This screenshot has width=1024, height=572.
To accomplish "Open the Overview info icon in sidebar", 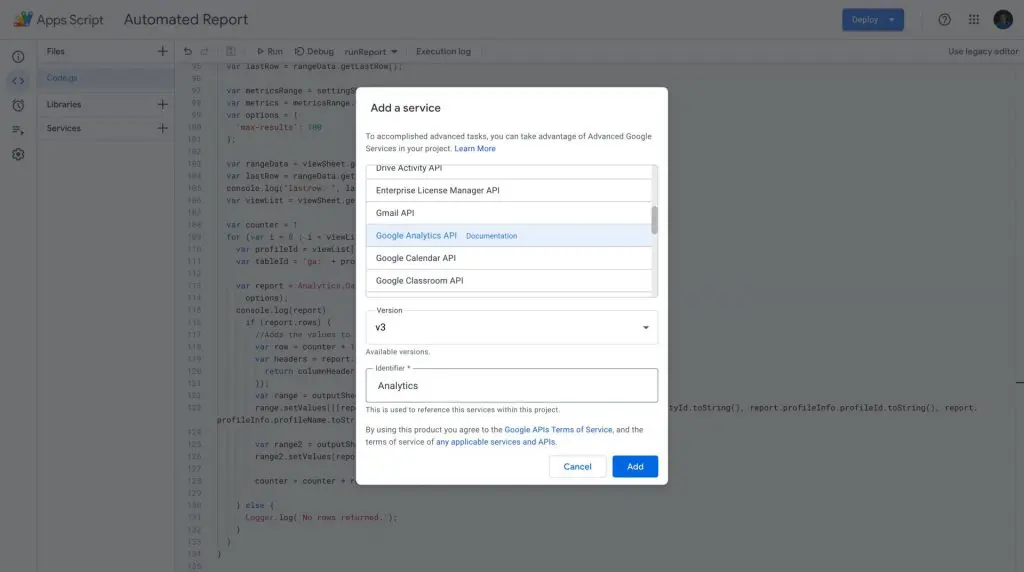I will pyautogui.click(x=18, y=57).
